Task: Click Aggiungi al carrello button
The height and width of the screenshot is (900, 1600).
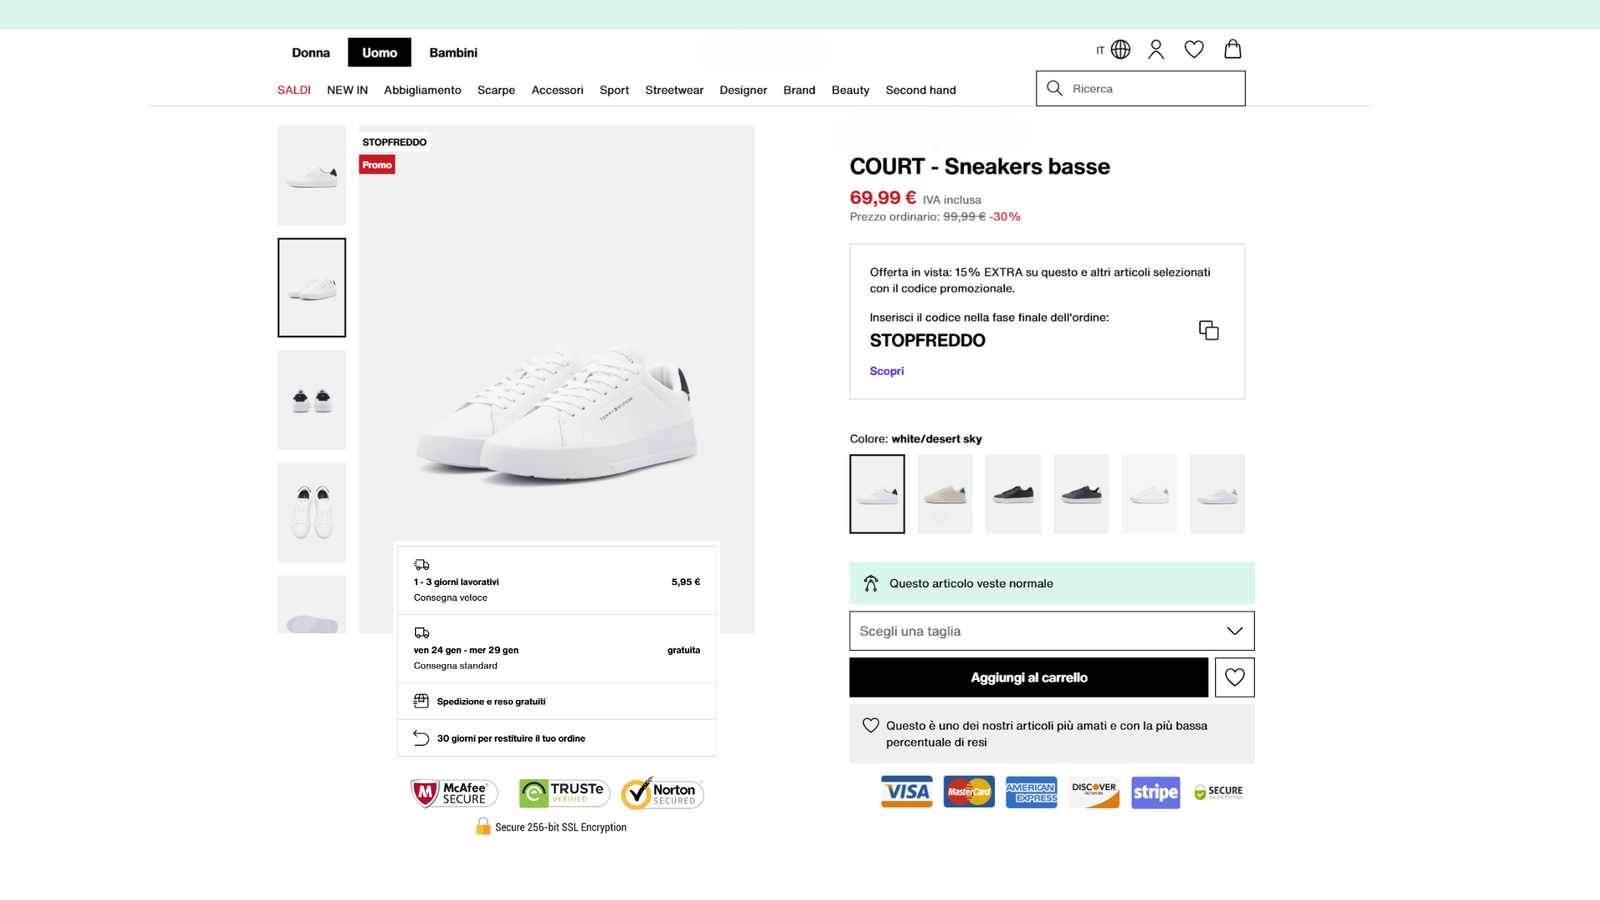Action: pos(1028,677)
